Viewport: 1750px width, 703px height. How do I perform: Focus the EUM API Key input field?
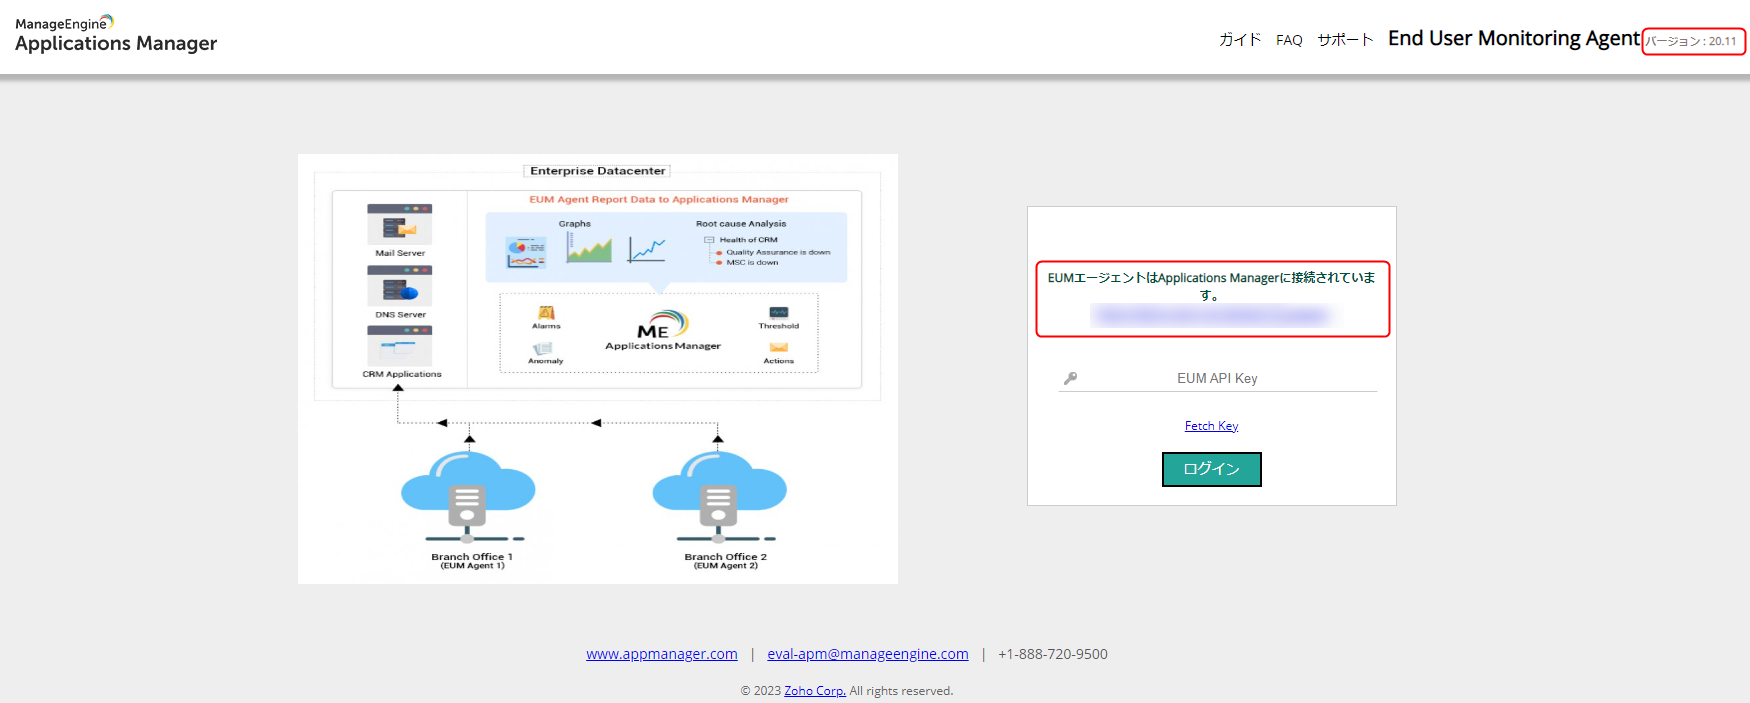tap(1217, 378)
